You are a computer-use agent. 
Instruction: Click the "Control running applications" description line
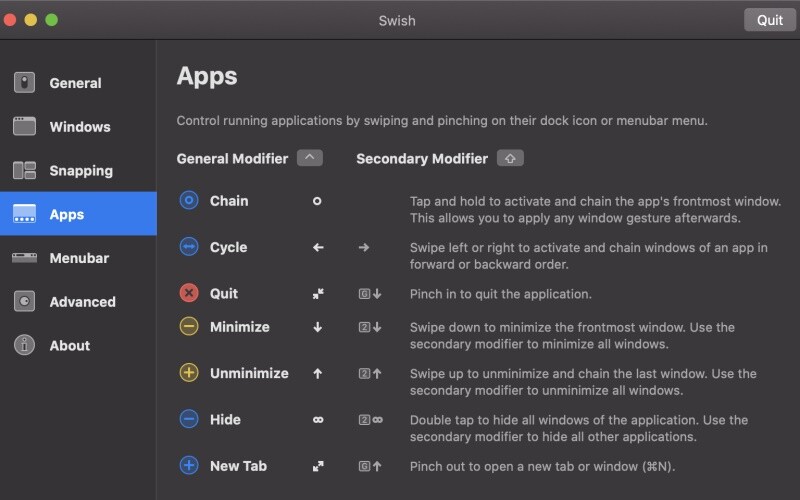pyautogui.click(x=442, y=121)
